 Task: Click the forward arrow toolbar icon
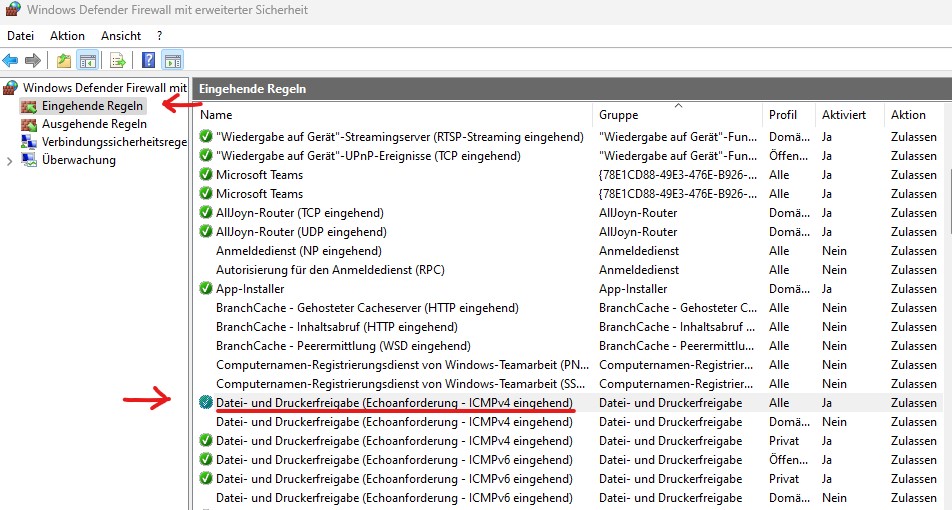click(33, 60)
